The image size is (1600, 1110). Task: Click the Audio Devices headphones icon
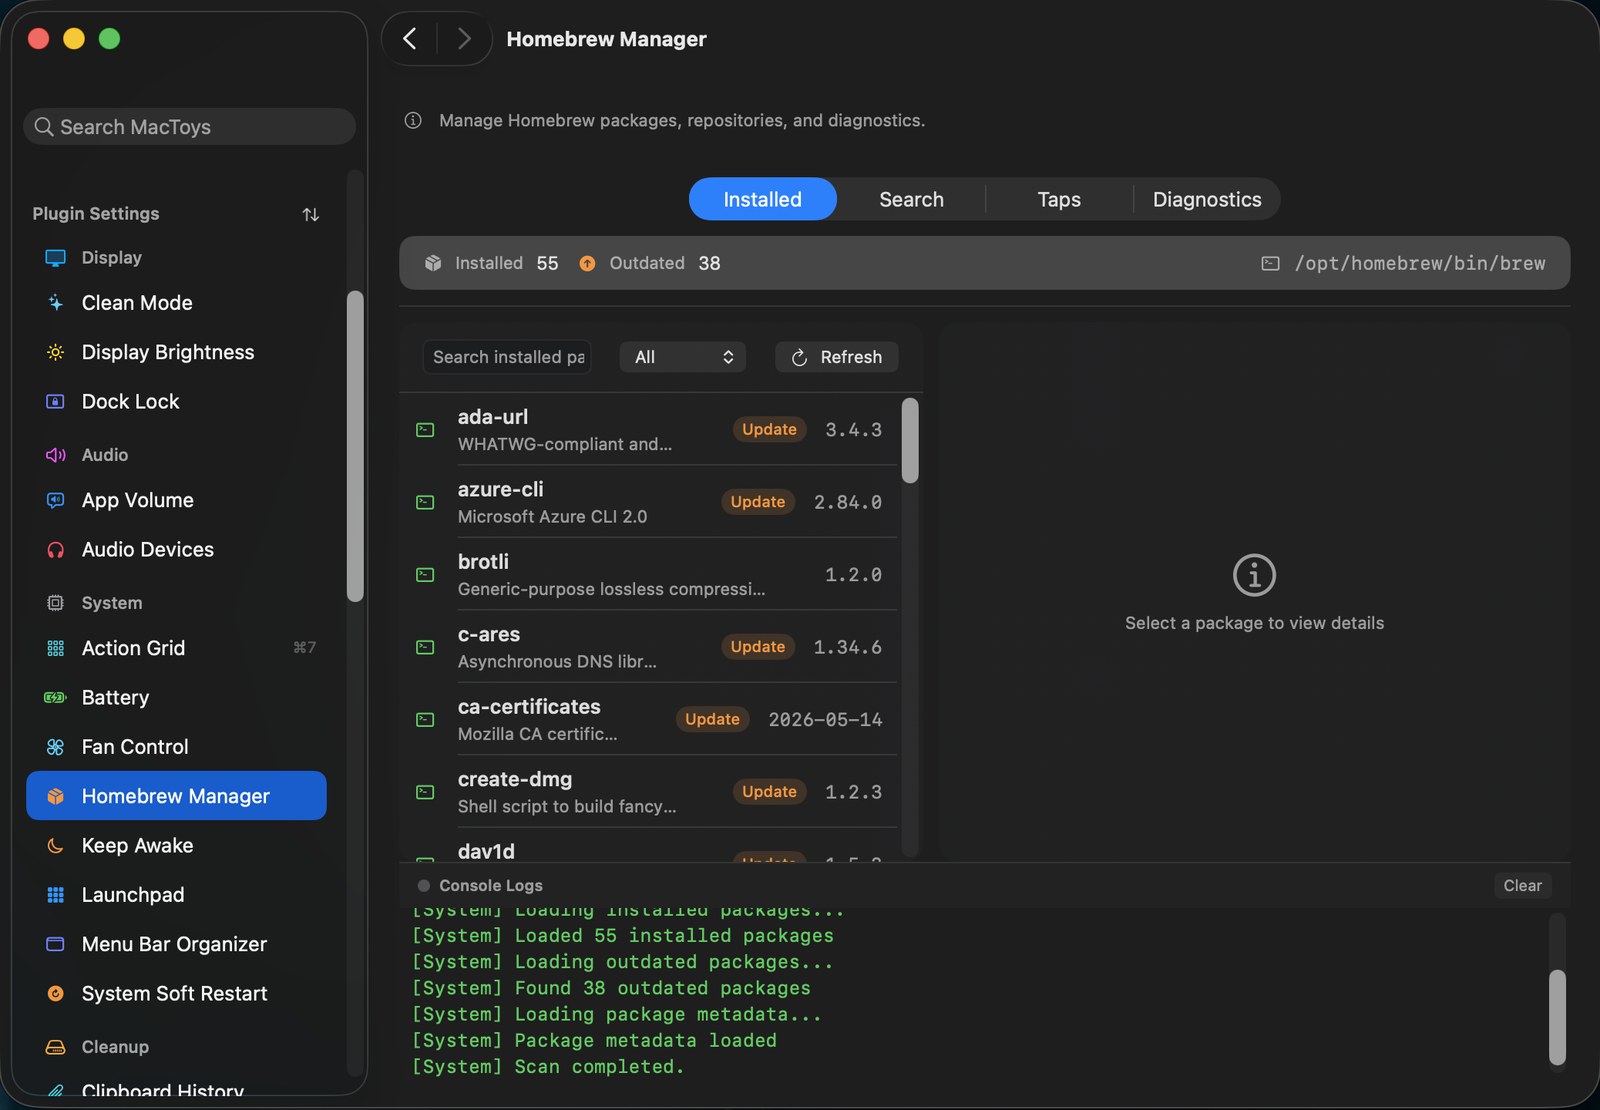(x=55, y=550)
